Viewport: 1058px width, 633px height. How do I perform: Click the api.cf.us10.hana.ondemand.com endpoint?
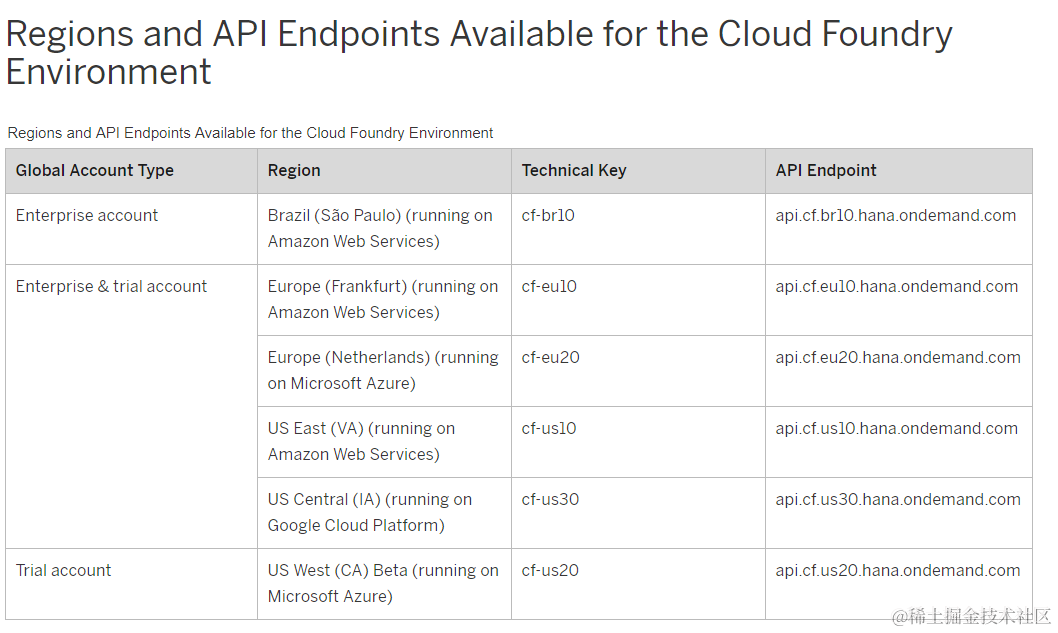click(897, 428)
